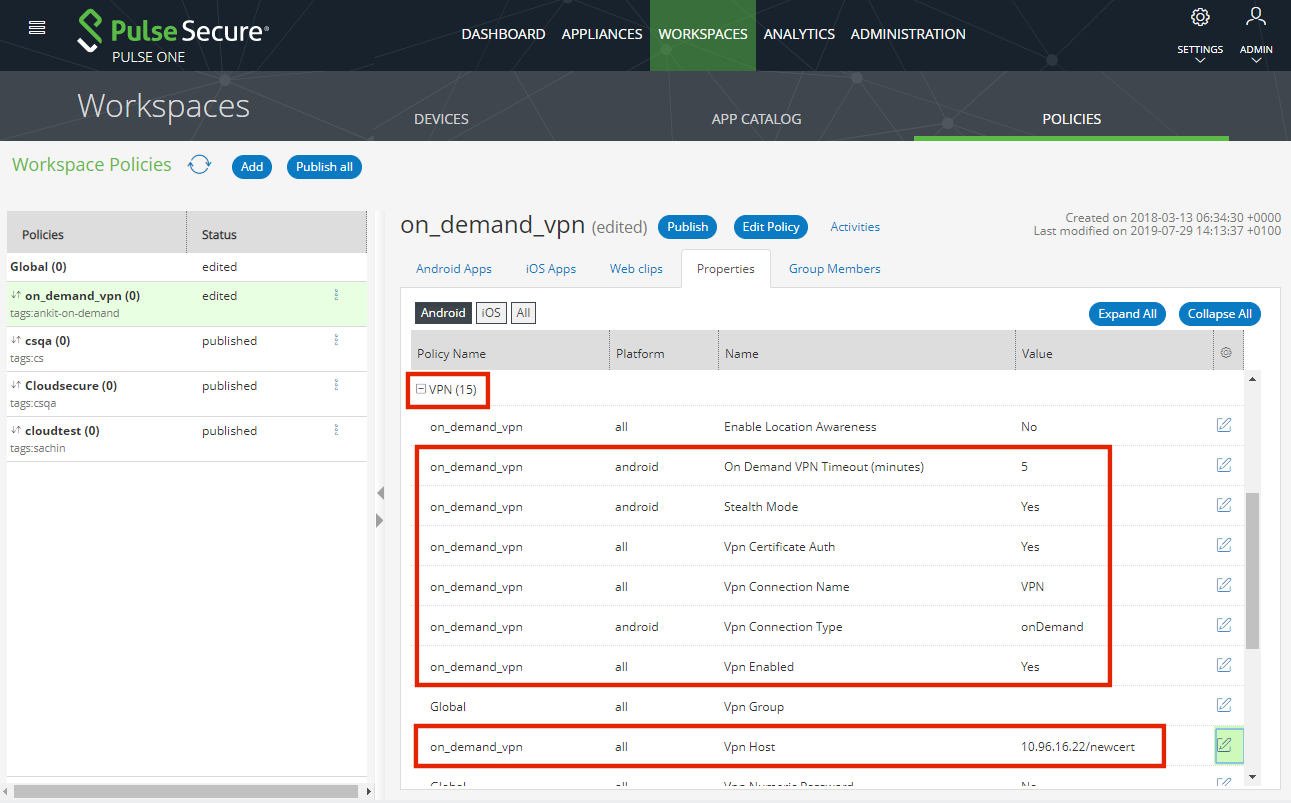Open options menu for on_demand_vpn policy

[336, 295]
